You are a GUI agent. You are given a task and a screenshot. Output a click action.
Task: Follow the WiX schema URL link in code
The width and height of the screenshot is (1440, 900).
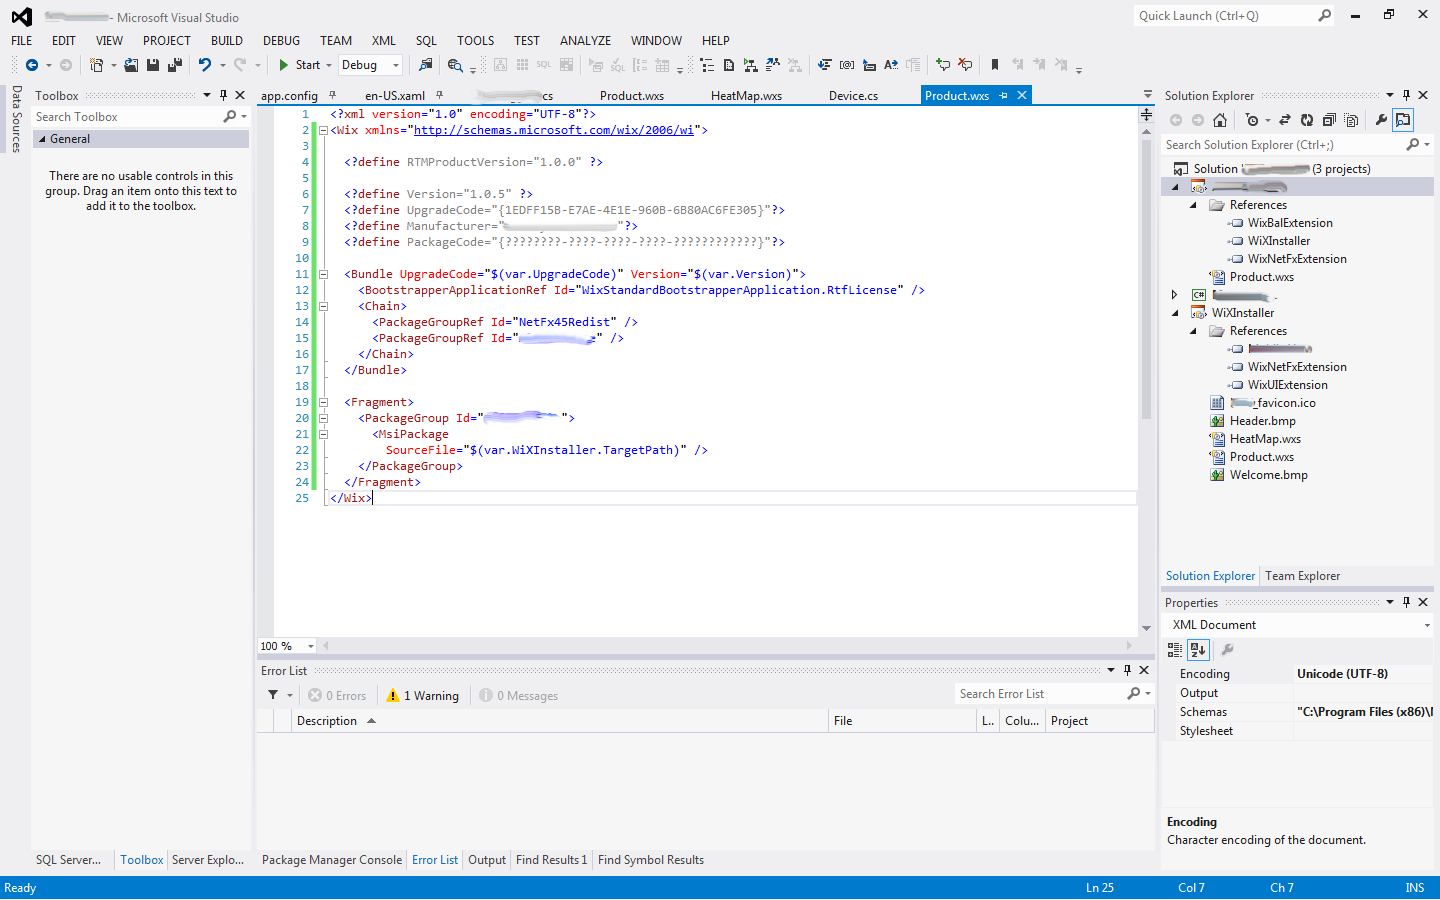point(554,130)
